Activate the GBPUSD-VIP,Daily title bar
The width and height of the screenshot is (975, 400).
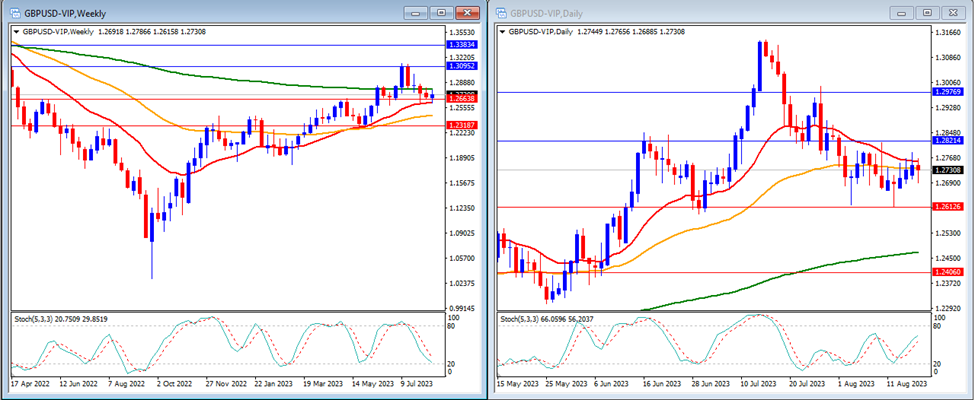(x=700, y=12)
